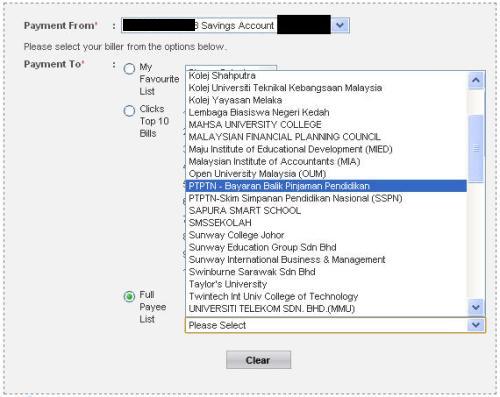
Task: Click the Clear button
Action: coord(258,360)
